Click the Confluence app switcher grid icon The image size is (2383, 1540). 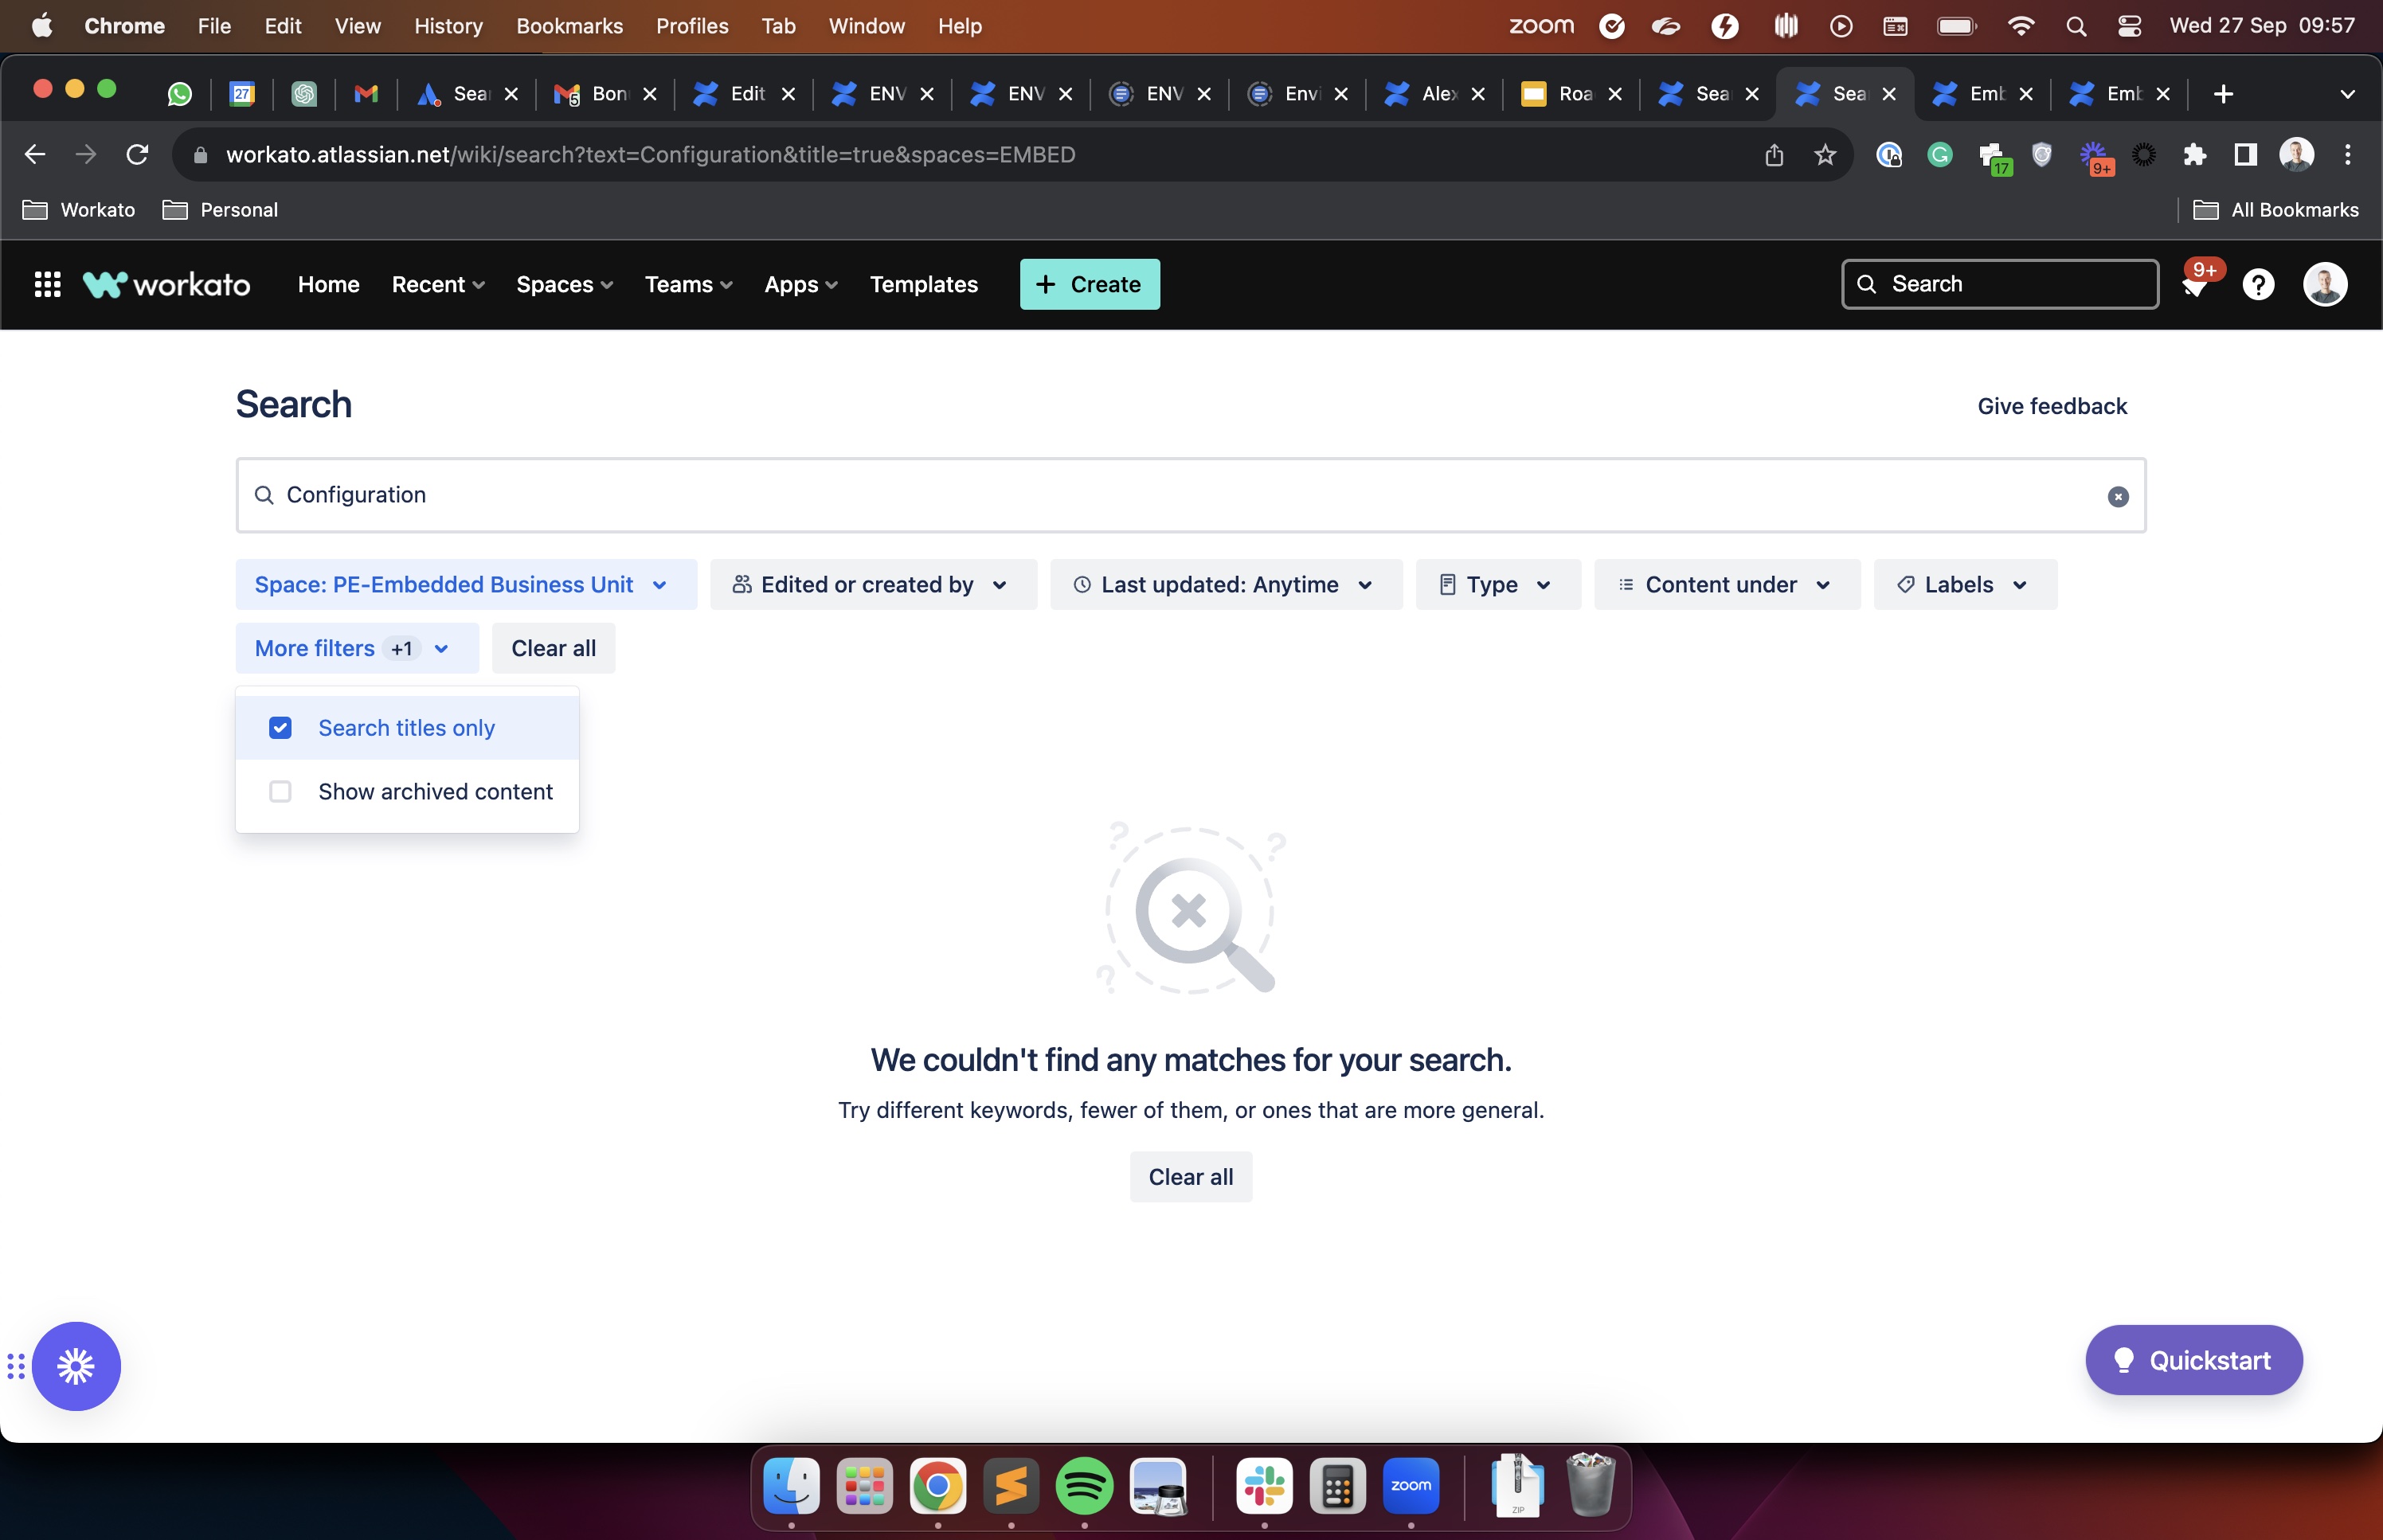pos(47,284)
